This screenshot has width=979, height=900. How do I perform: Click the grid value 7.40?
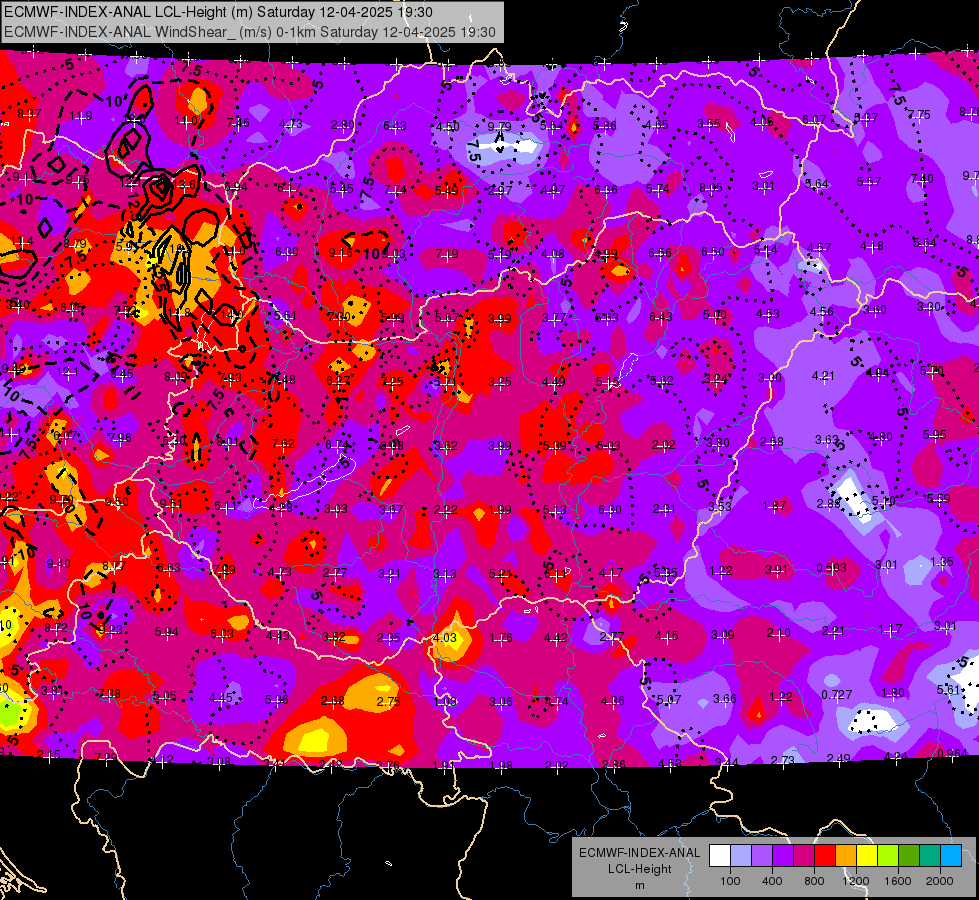922,179
